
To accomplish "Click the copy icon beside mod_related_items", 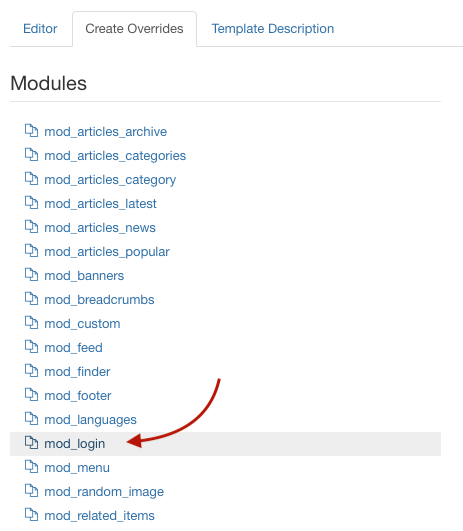I will [x=31, y=515].
